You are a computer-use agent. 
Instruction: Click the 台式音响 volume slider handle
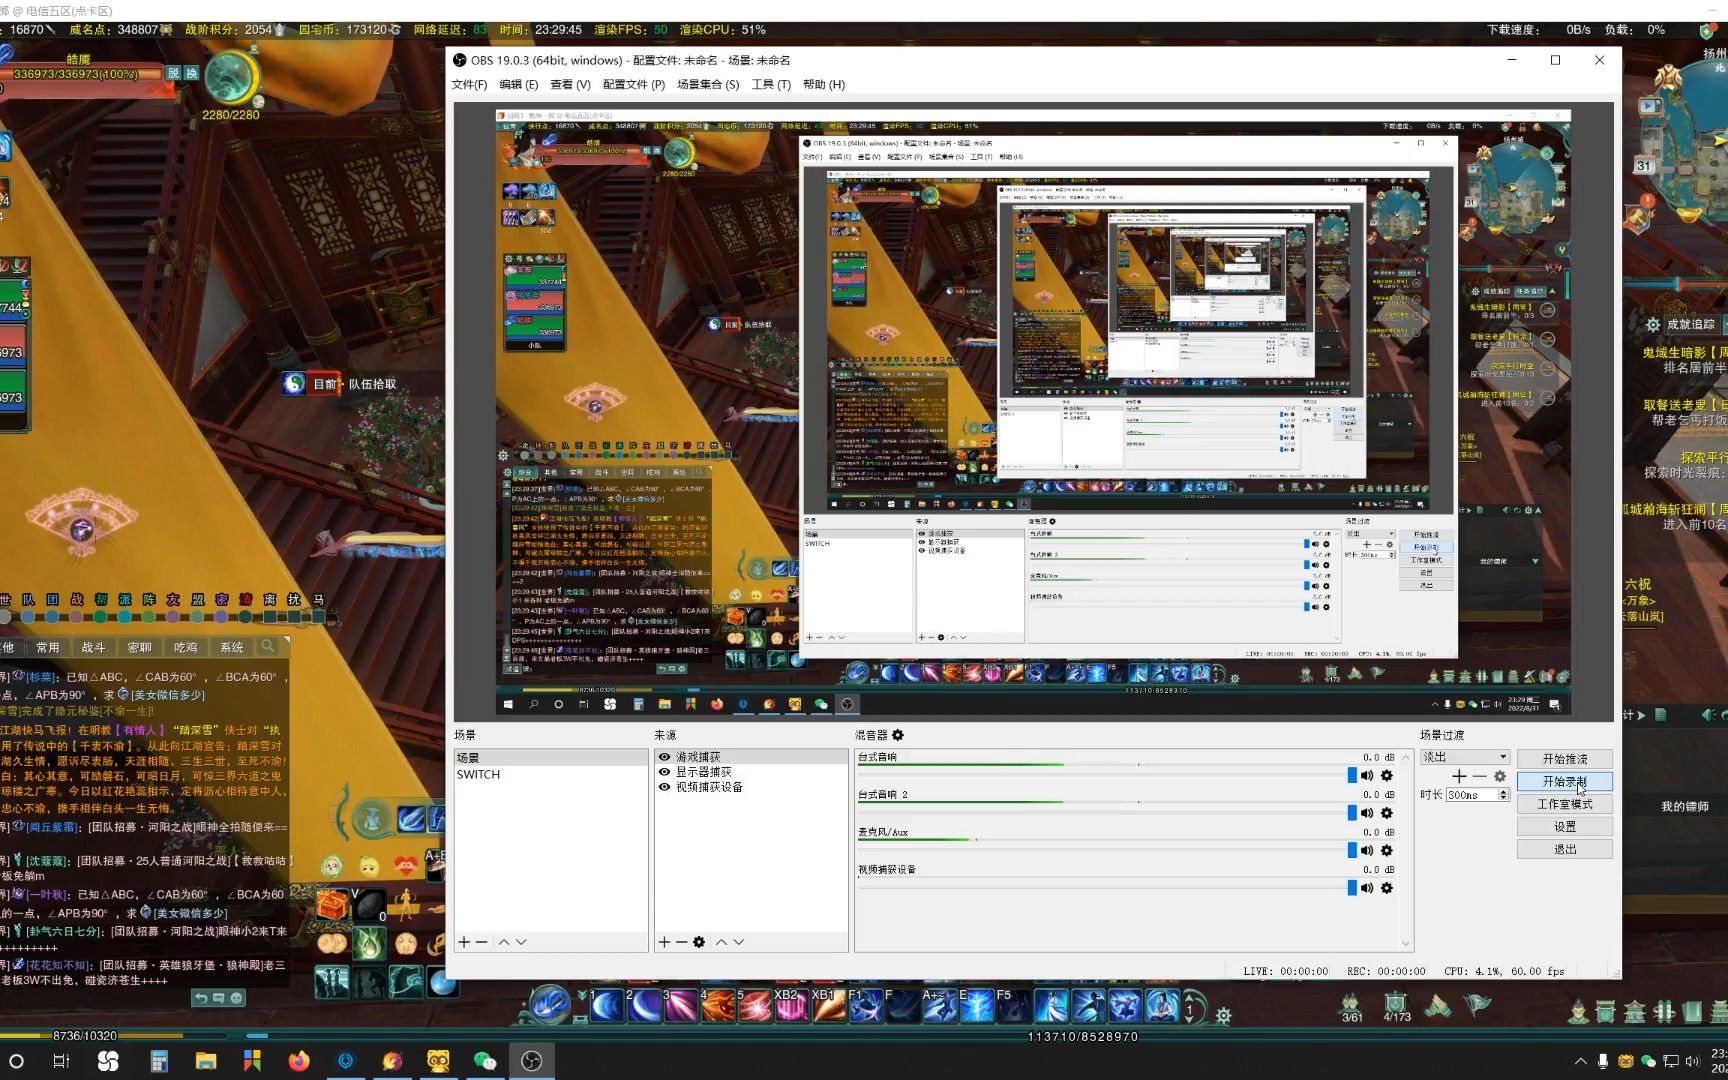click(x=1352, y=776)
